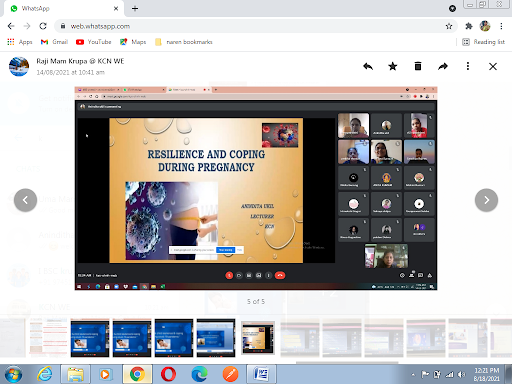Open the Apps bookmark shortcut
Image resolution: width=512 pixels, height=384 pixels.
click(x=20, y=42)
